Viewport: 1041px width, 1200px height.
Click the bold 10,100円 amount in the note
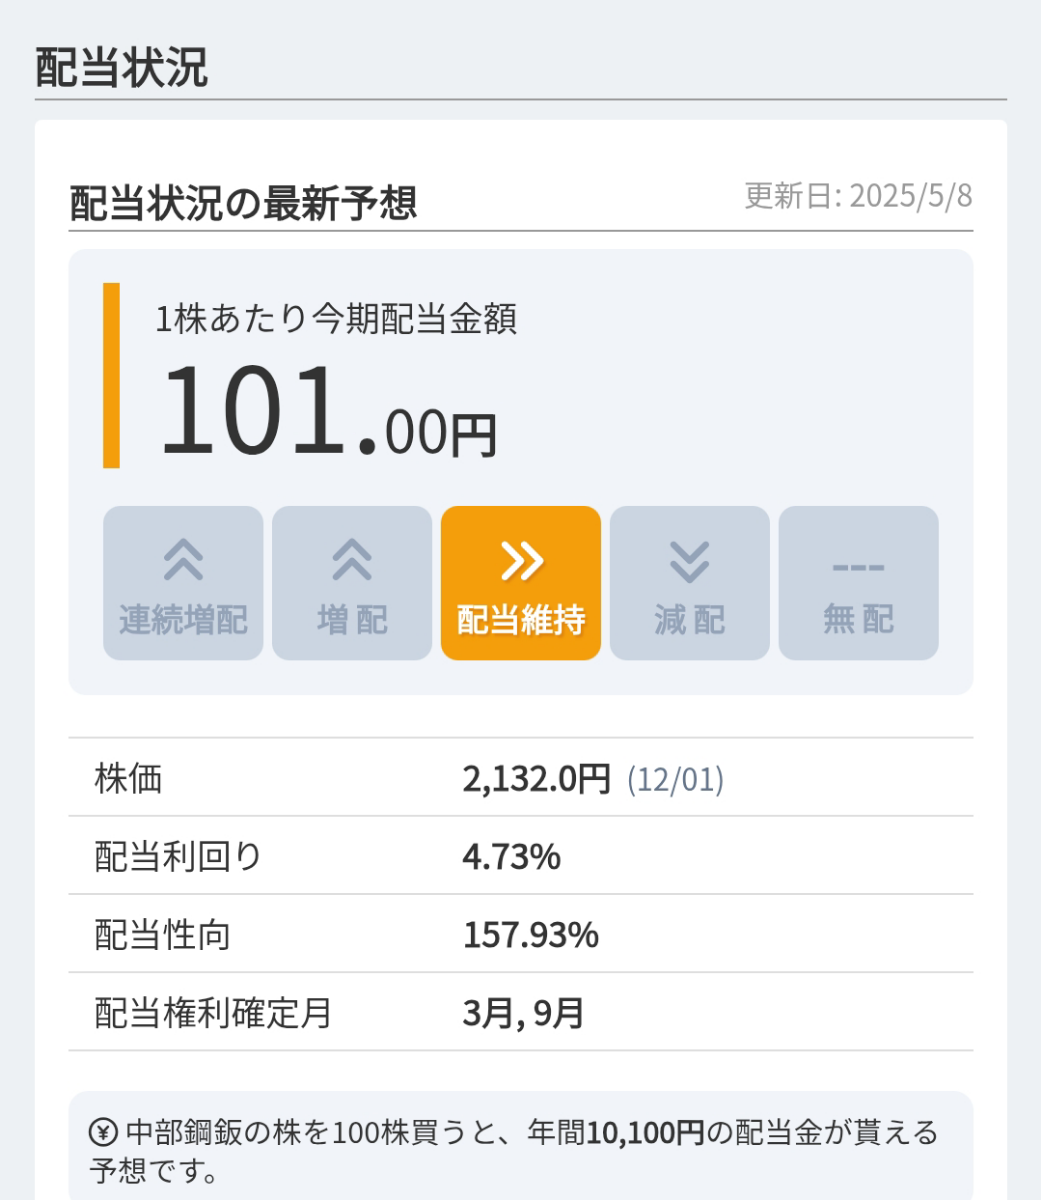[x=645, y=1133]
